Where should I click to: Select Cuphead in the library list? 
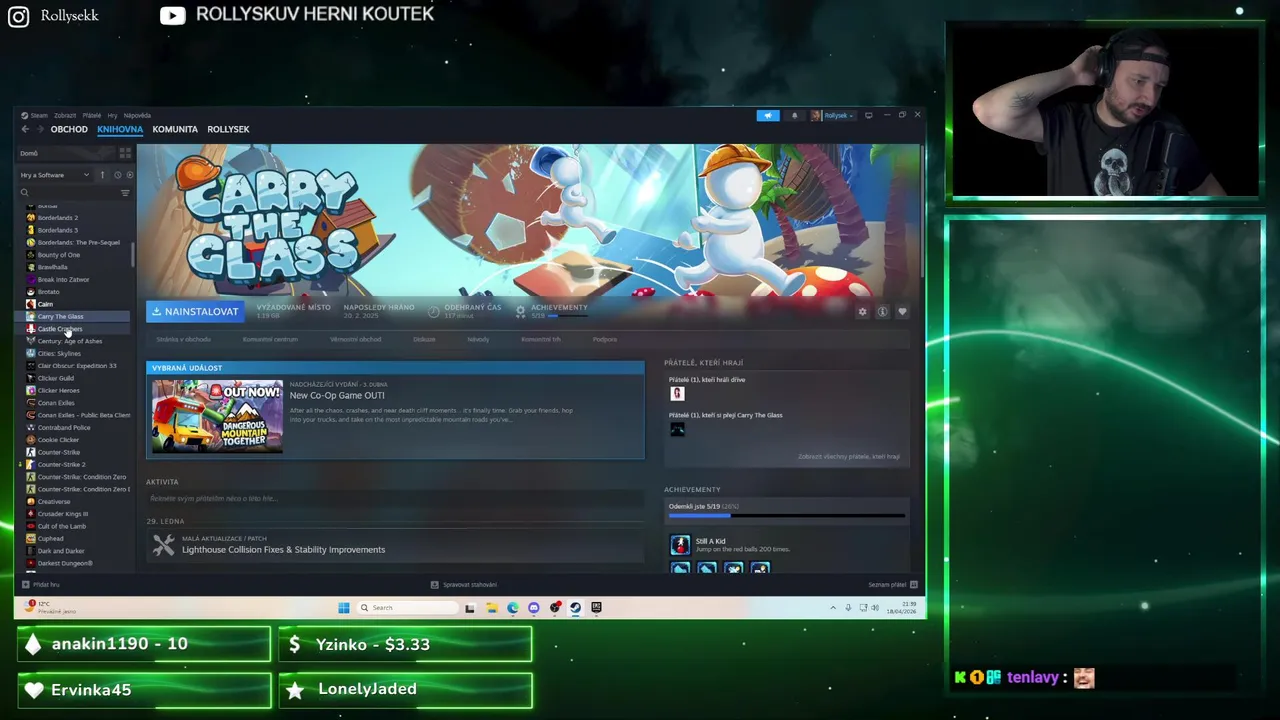pos(50,538)
